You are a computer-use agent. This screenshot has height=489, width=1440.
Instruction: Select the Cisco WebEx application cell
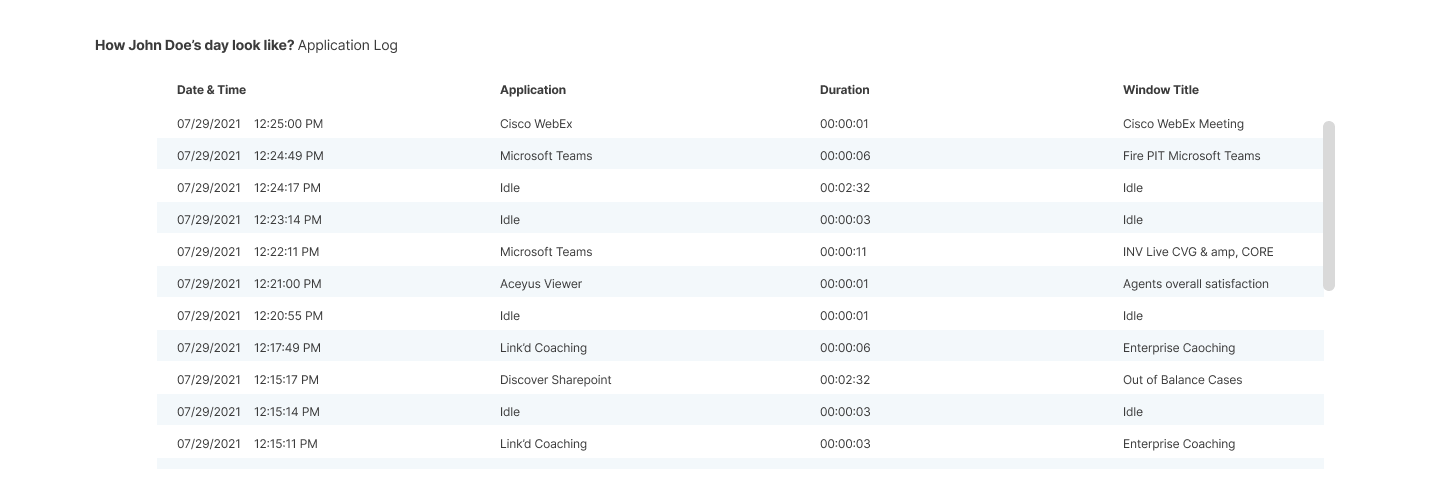pyautogui.click(x=536, y=124)
